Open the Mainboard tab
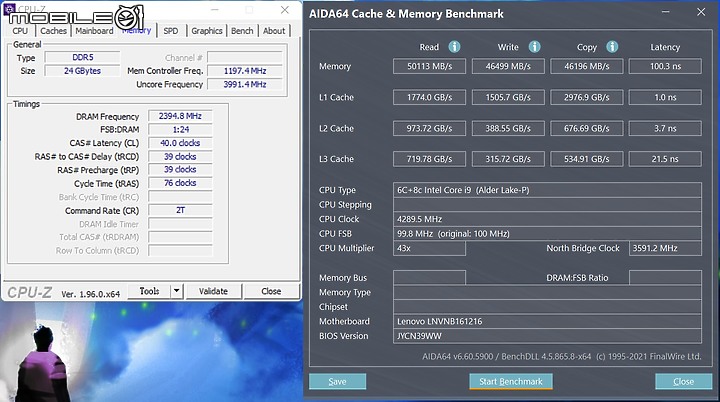This screenshot has height=402, width=720. 94,31
